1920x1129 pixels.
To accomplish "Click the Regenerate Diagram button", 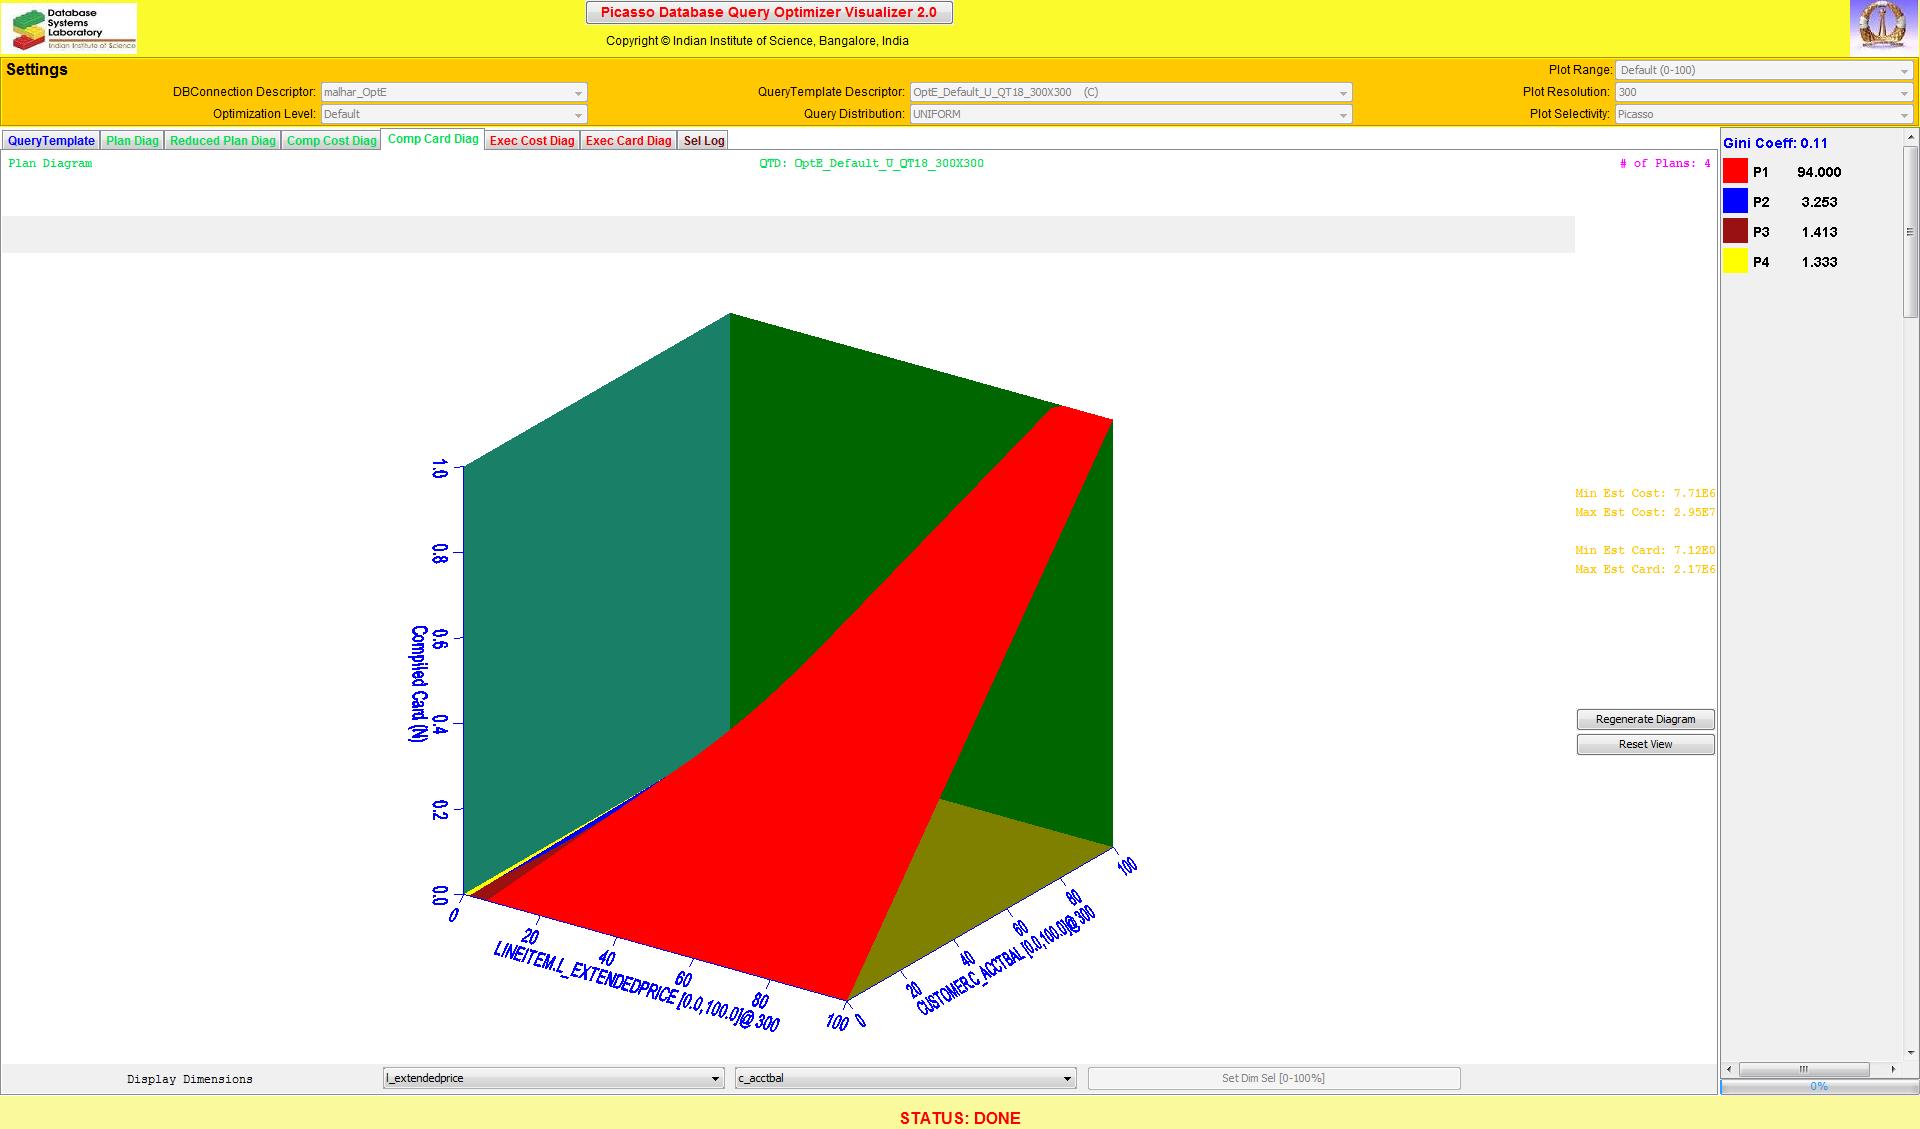I will point(1645,719).
